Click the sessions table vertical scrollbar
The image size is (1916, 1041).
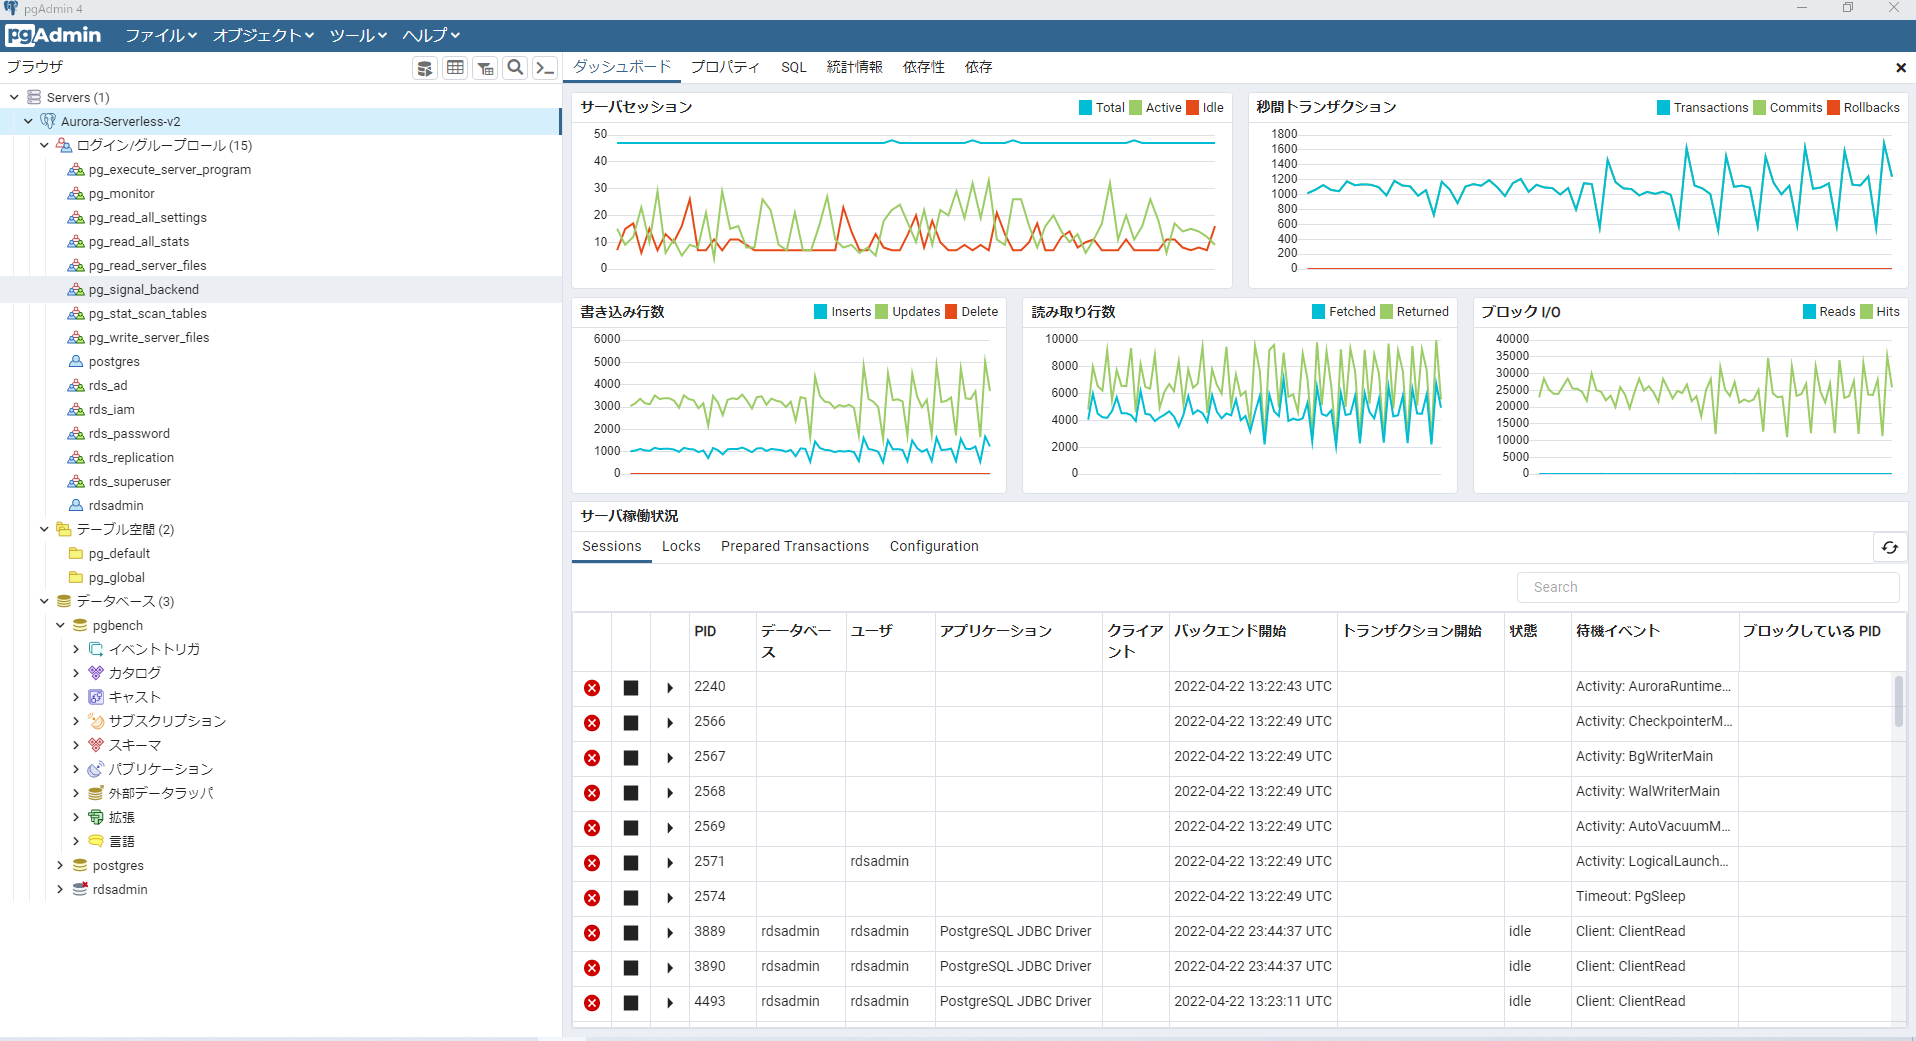(x=1898, y=700)
